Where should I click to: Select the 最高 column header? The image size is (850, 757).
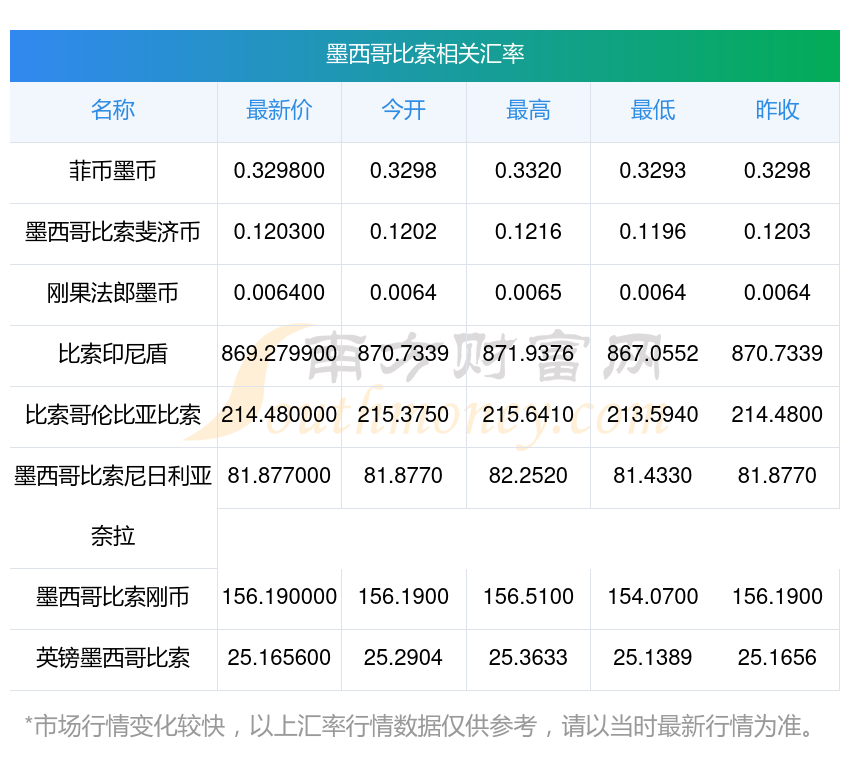[528, 110]
